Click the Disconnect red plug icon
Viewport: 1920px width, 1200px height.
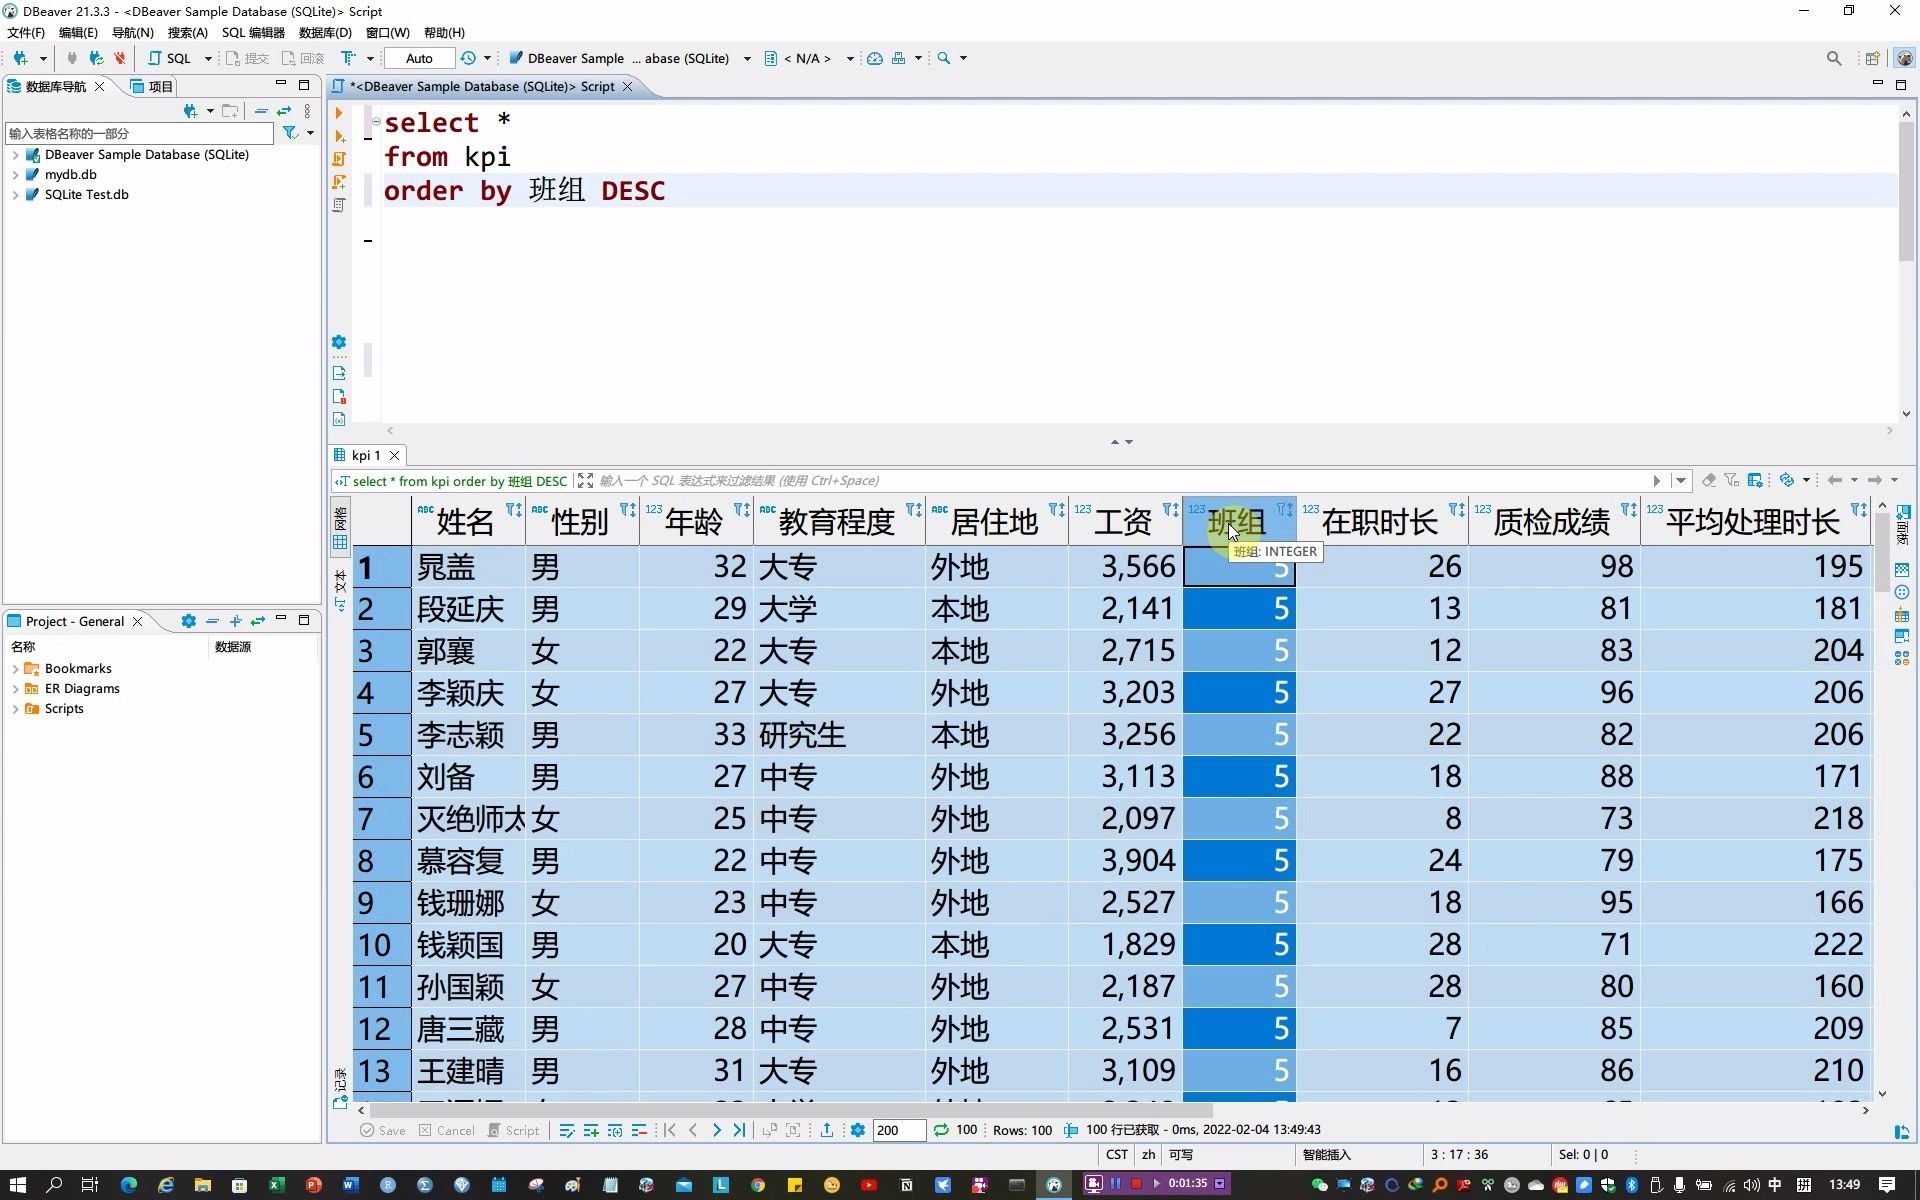click(120, 58)
